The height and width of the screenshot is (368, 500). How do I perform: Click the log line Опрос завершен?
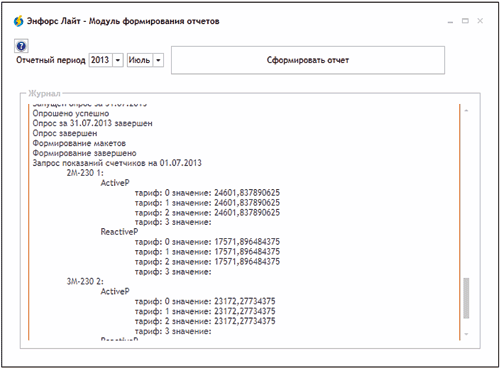[65, 133]
